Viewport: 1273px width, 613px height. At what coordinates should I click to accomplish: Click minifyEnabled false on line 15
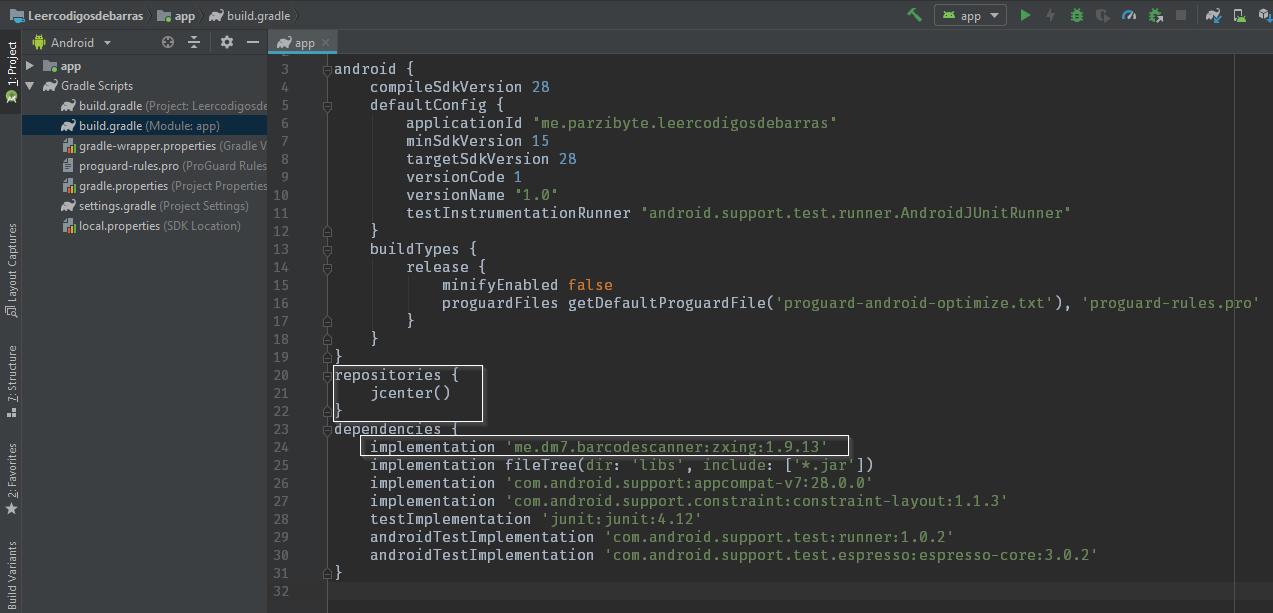pos(527,285)
